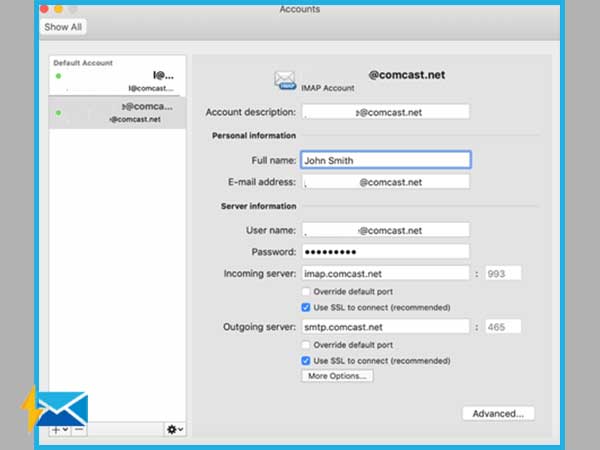Click the Account description field
Image resolution: width=600 pixels, height=450 pixels.
[x=385, y=112]
